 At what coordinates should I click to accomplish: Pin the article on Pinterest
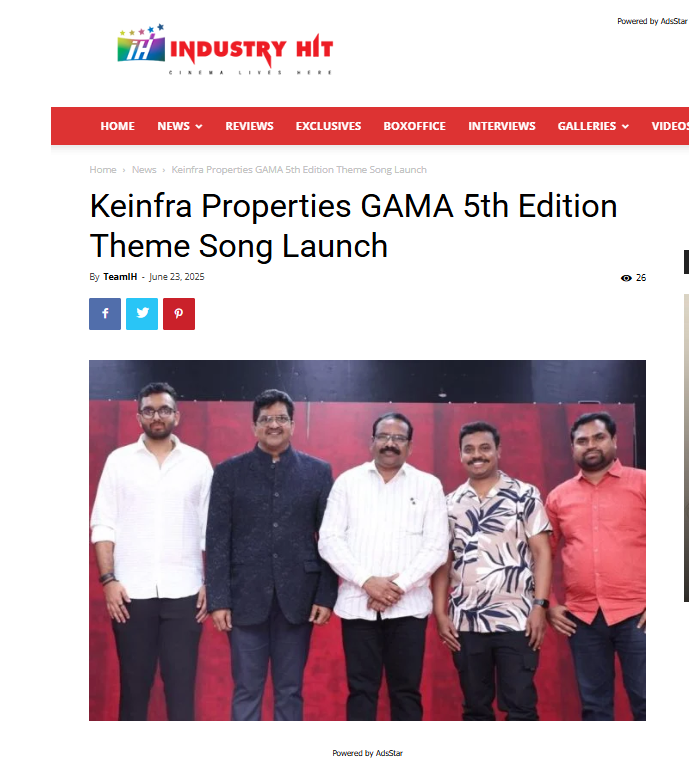point(179,314)
